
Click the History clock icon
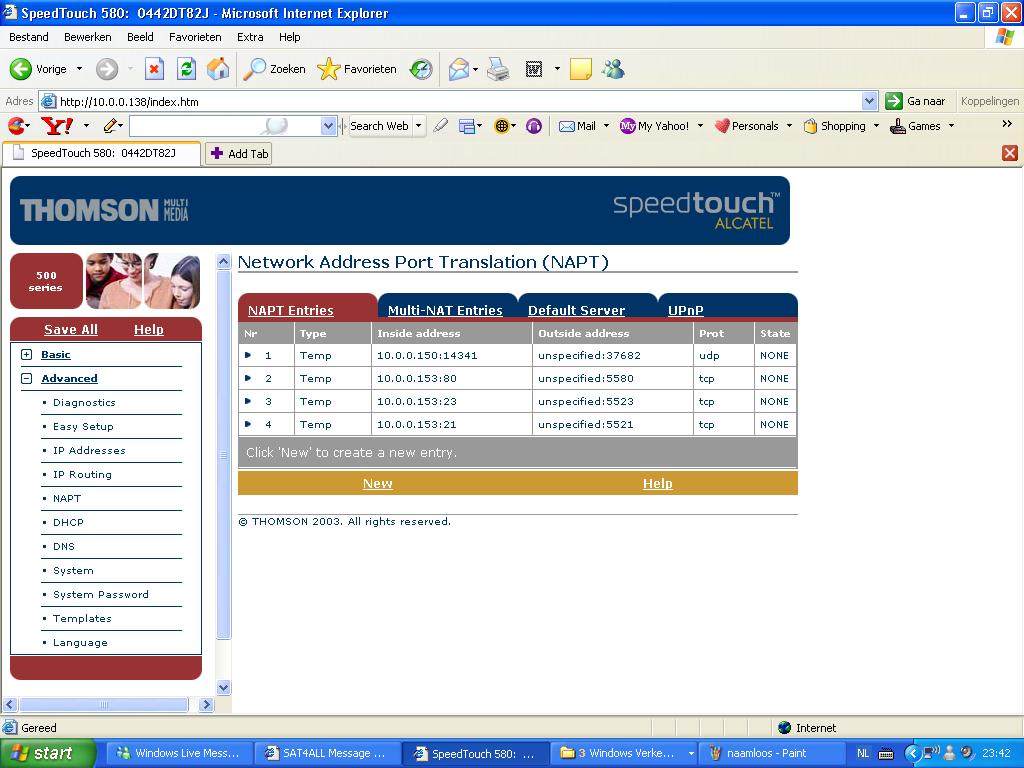[x=421, y=69]
